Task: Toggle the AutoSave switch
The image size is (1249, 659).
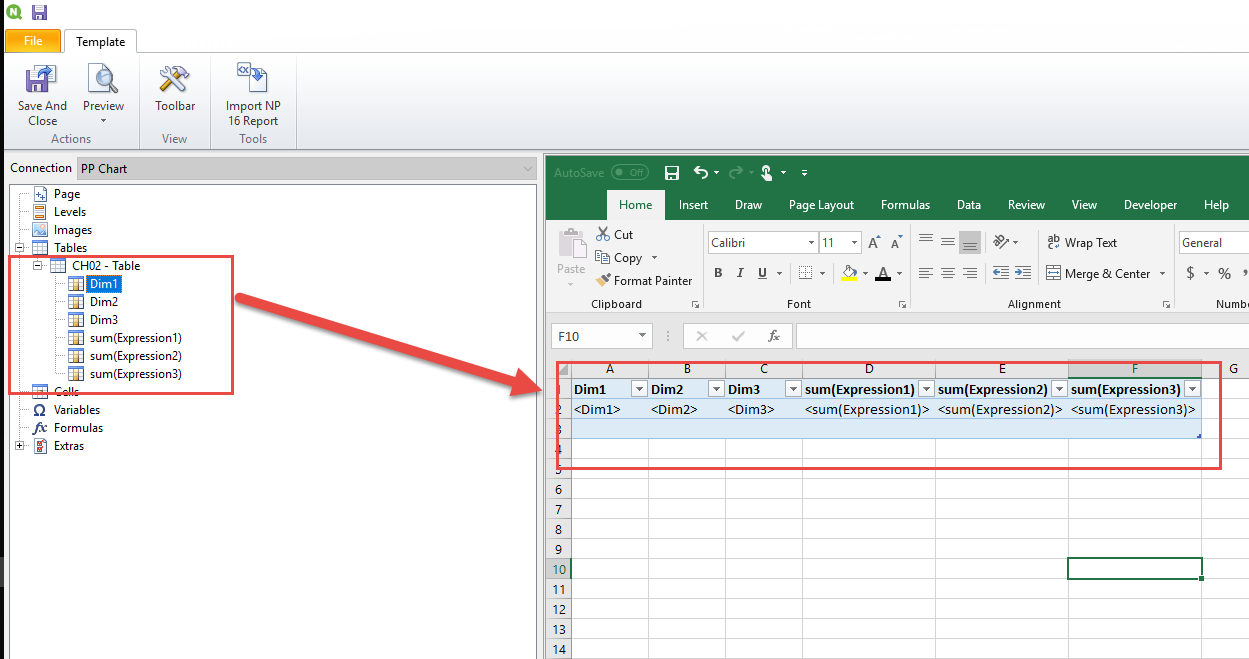Action: point(628,171)
